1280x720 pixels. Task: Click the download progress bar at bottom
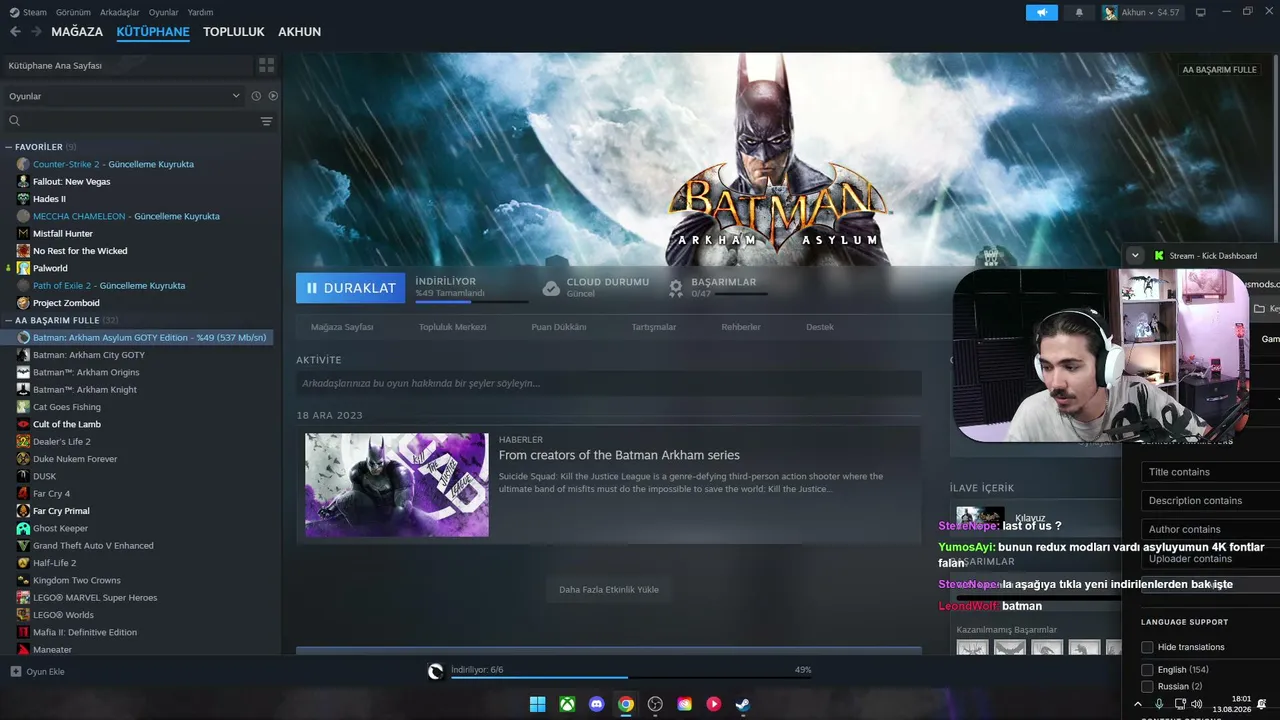630,677
